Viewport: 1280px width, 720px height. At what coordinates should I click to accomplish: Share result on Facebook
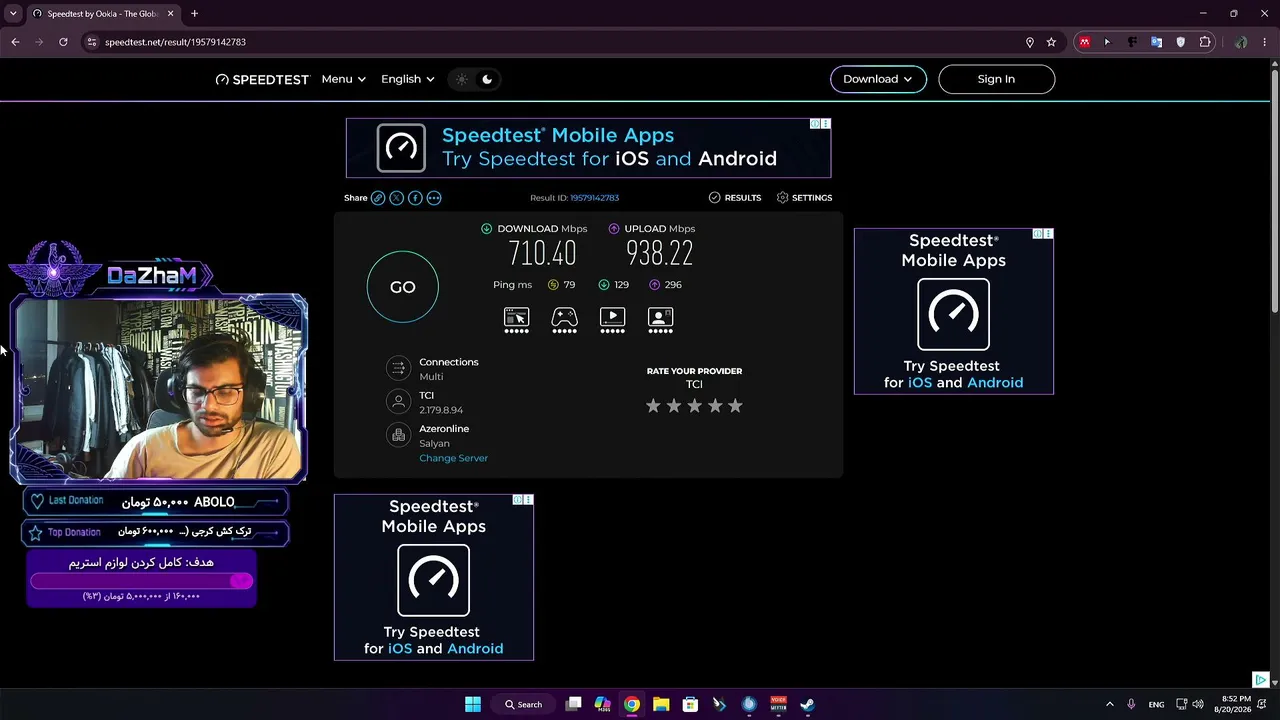[x=415, y=198]
